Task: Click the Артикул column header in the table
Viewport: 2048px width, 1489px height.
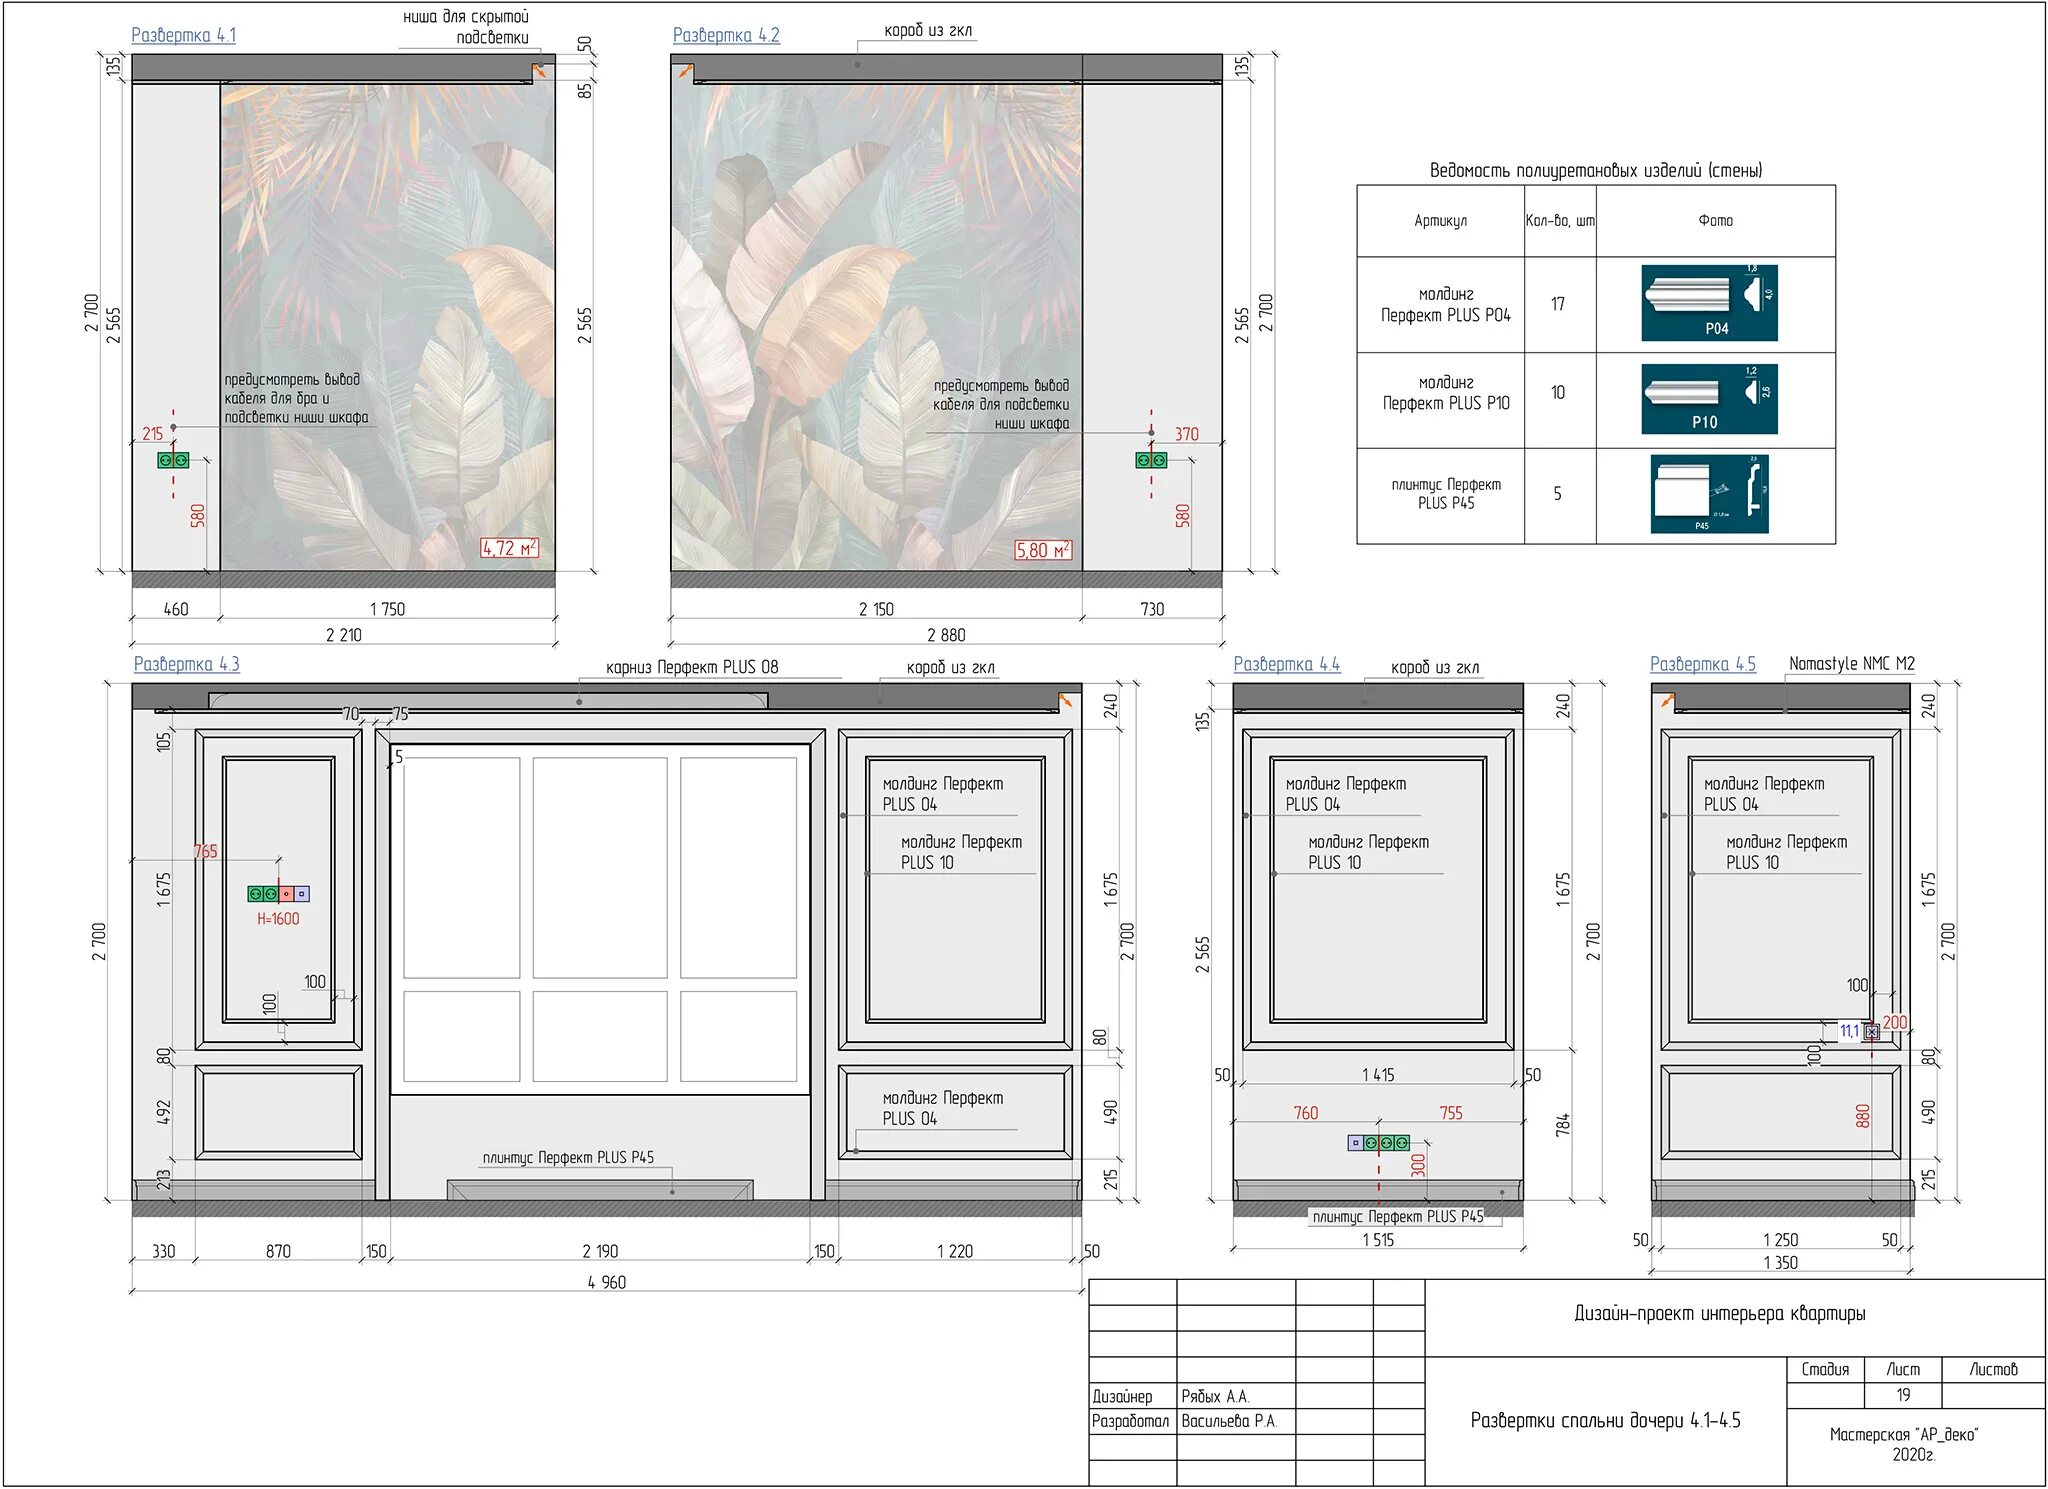Action: coord(1440,221)
